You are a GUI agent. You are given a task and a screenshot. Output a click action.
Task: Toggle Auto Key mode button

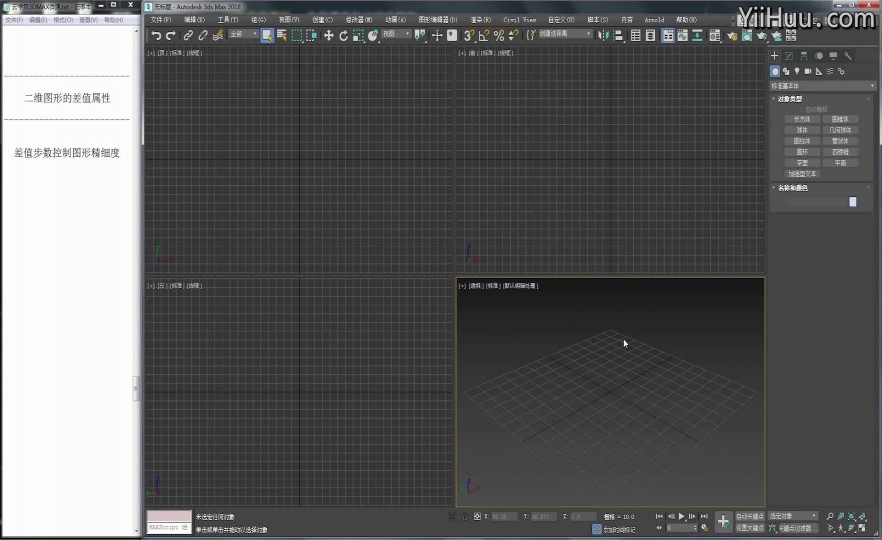tap(750, 516)
